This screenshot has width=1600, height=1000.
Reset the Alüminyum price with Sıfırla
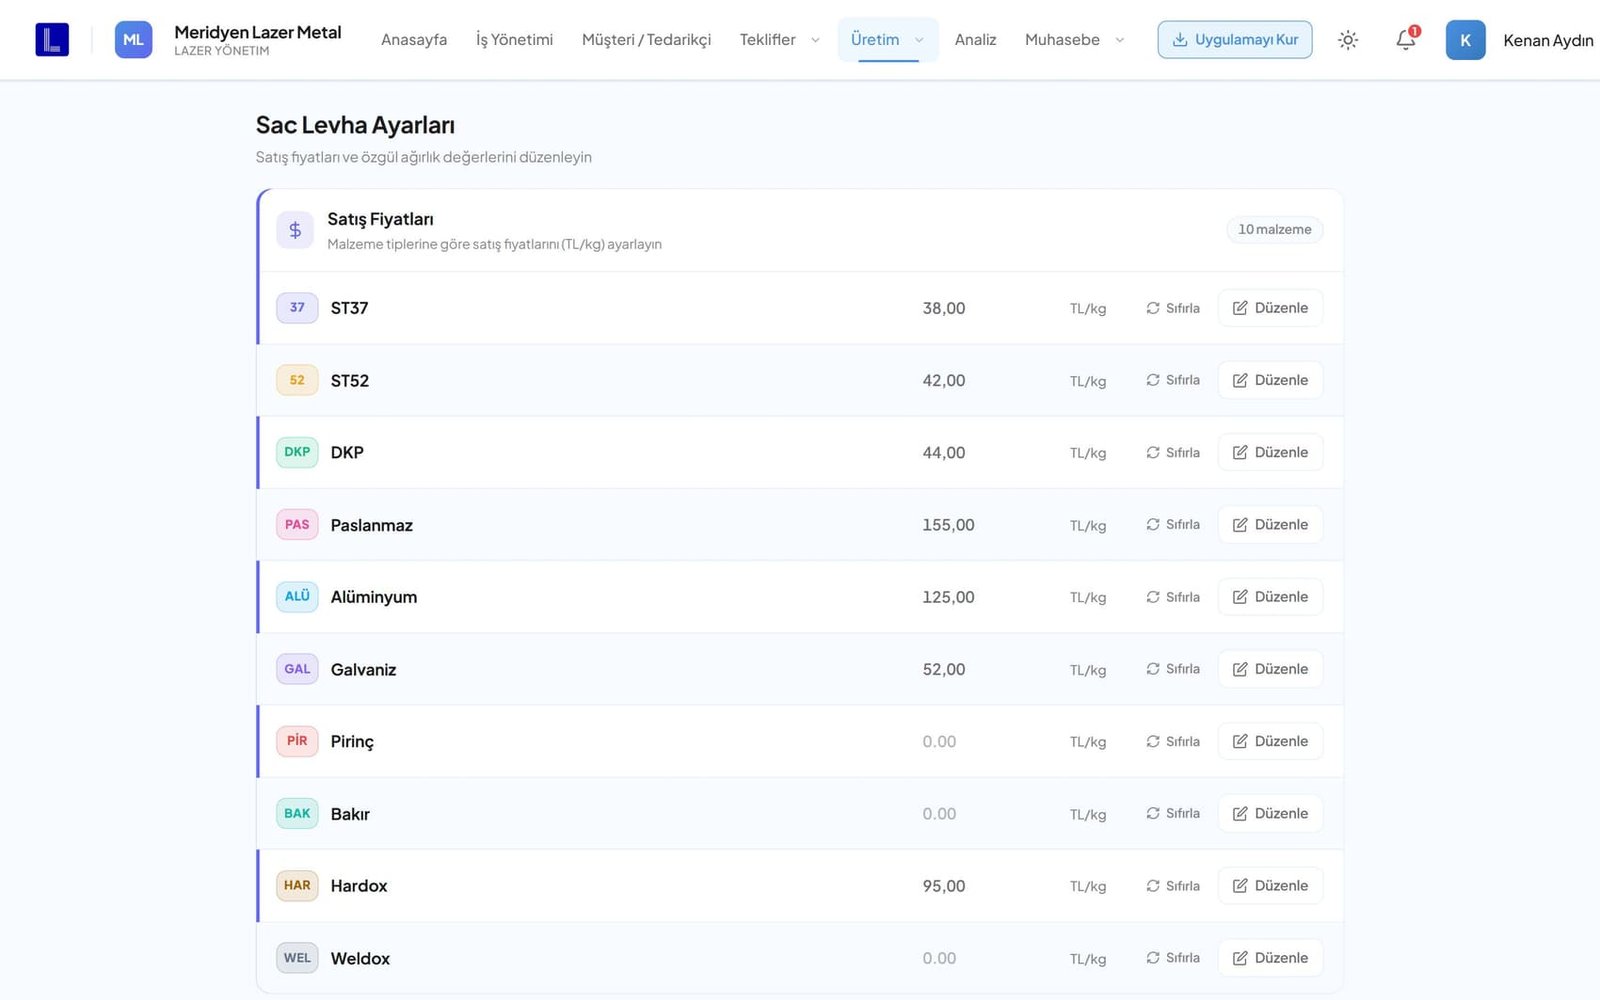point(1173,597)
